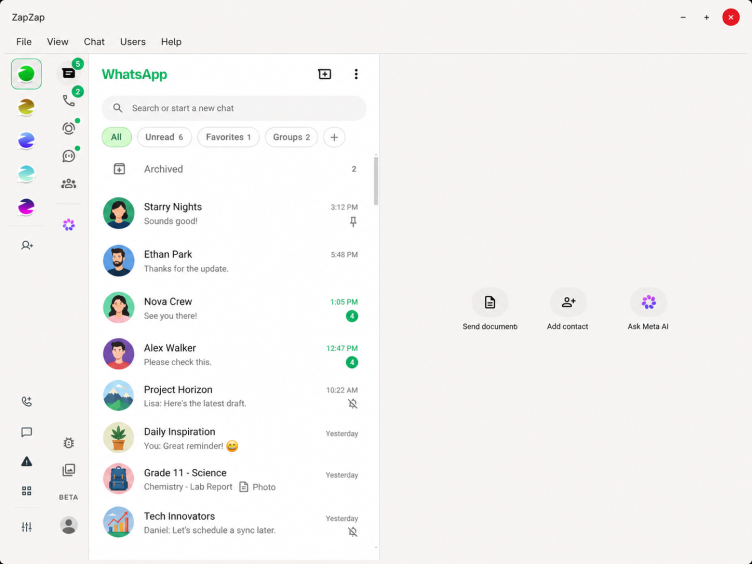Click the Ask Meta AI icon
This screenshot has width=752, height=564.
pos(648,302)
